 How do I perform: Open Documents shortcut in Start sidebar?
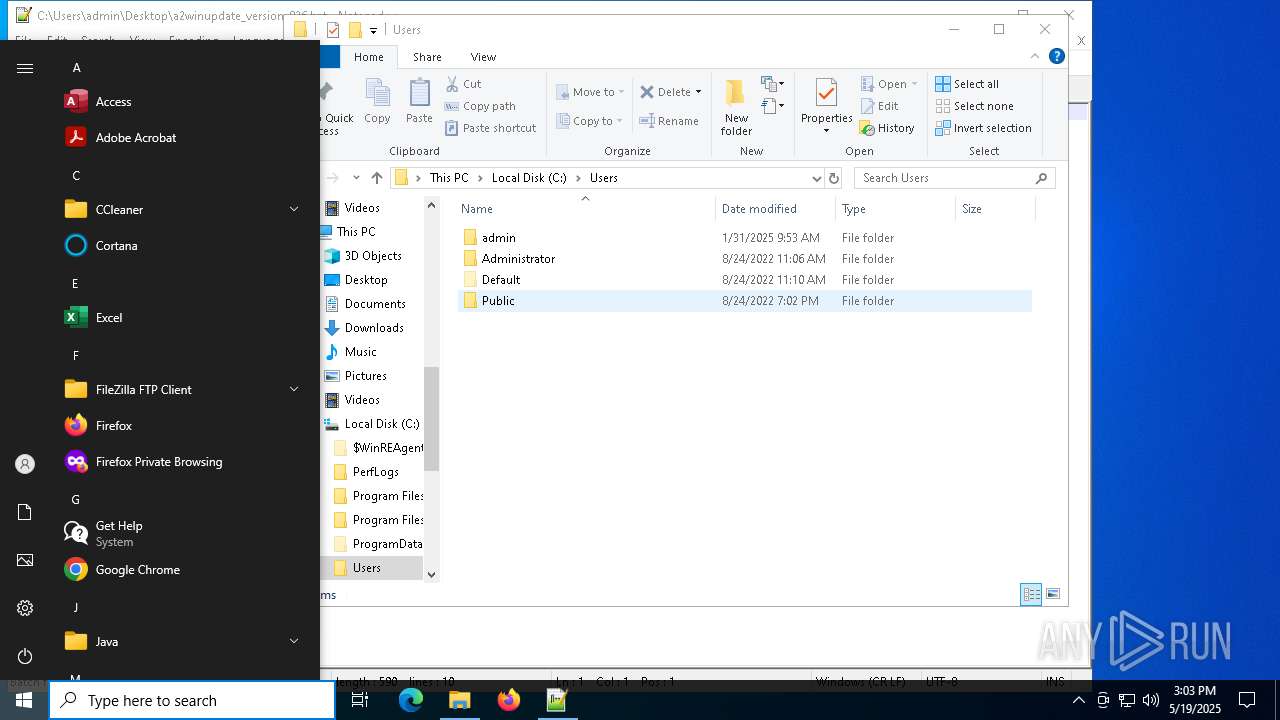coord(25,512)
